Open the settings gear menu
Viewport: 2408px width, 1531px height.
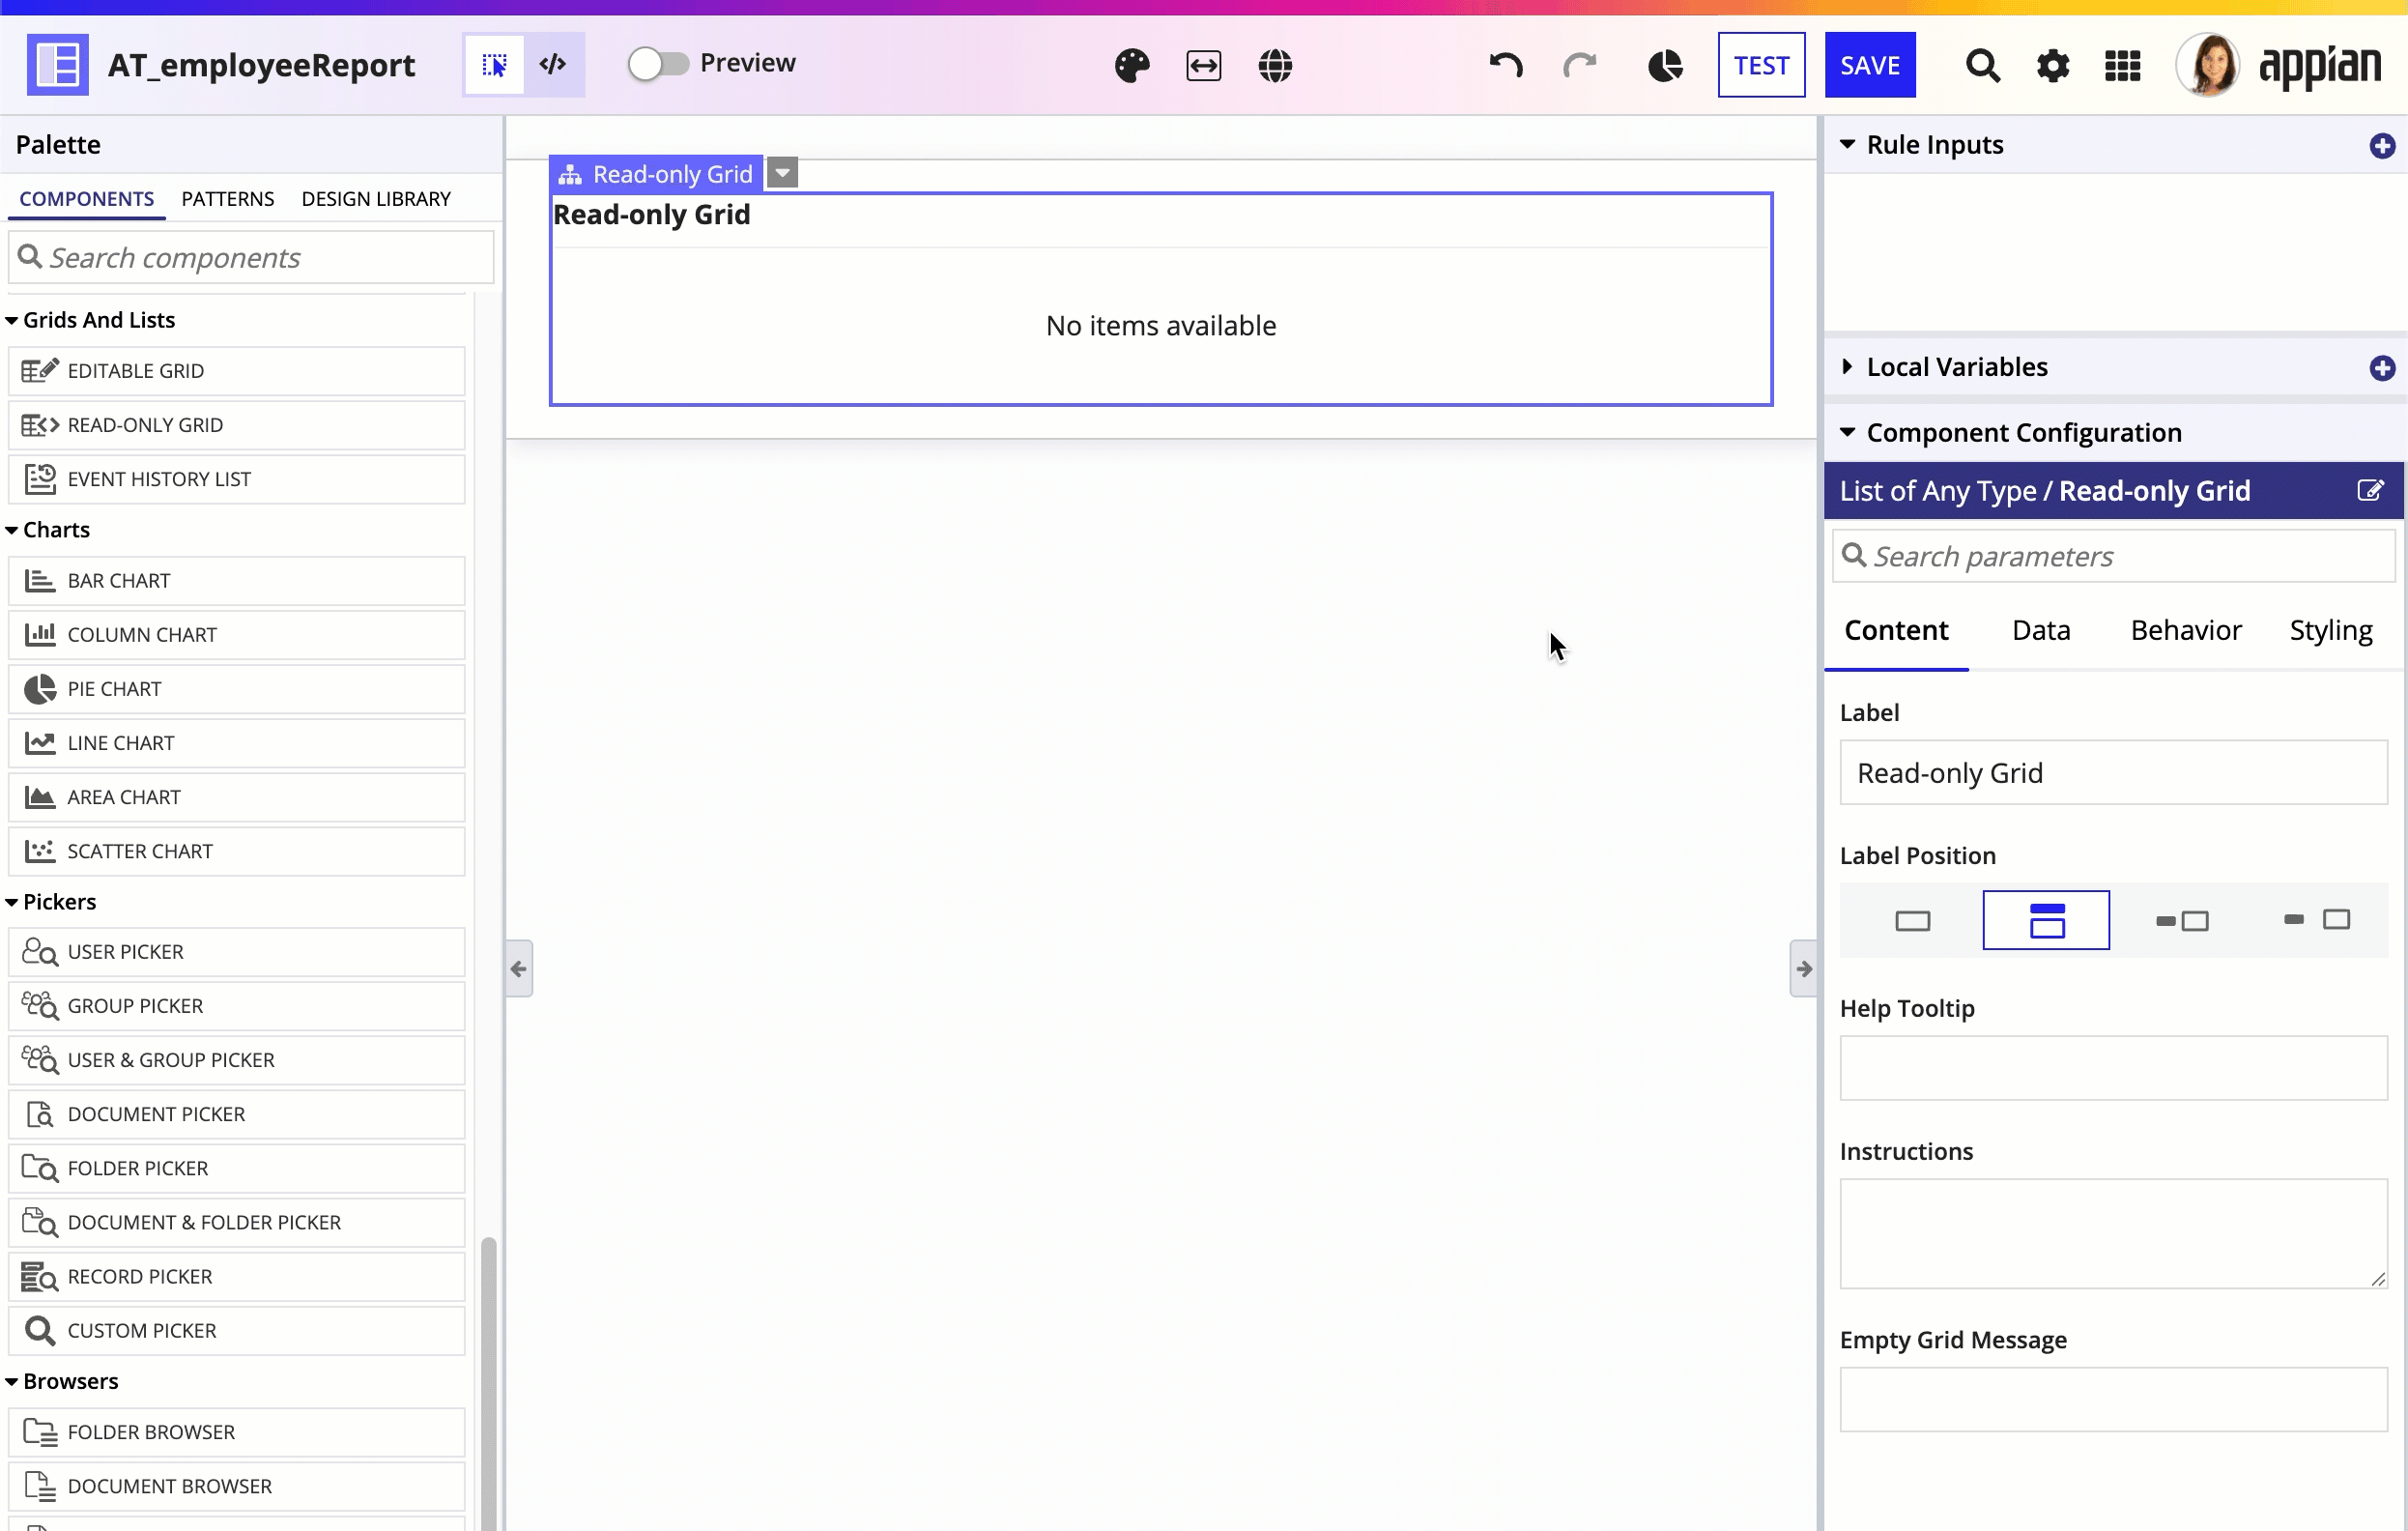pos(2053,66)
